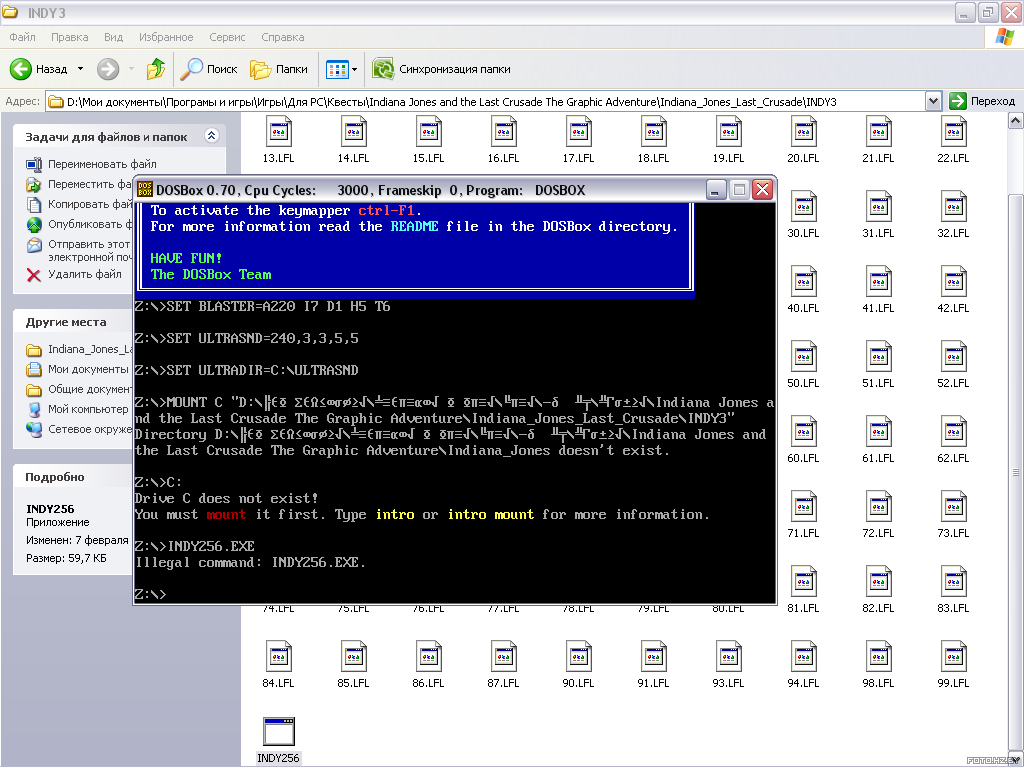Click the Delete file (Удалить файл) link
This screenshot has height=768, width=1024.
84,274
